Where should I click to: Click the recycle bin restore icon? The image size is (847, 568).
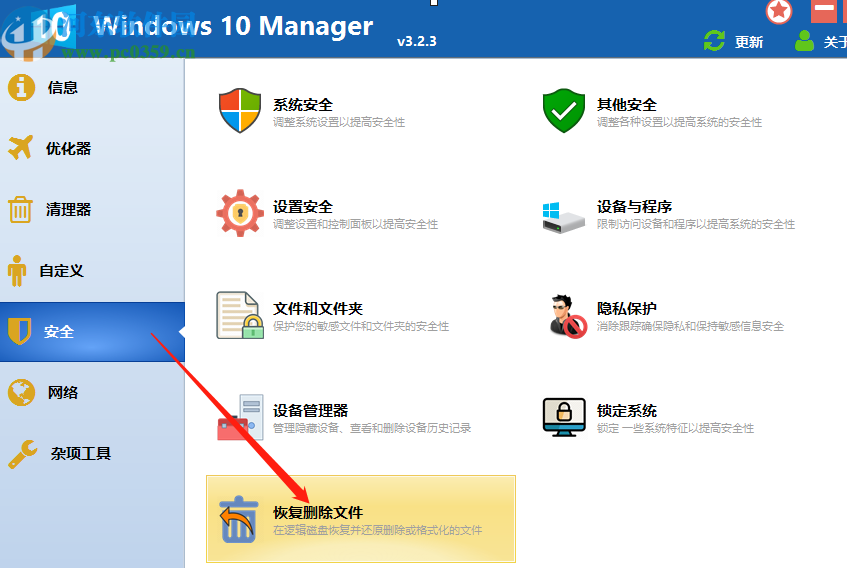[238, 519]
